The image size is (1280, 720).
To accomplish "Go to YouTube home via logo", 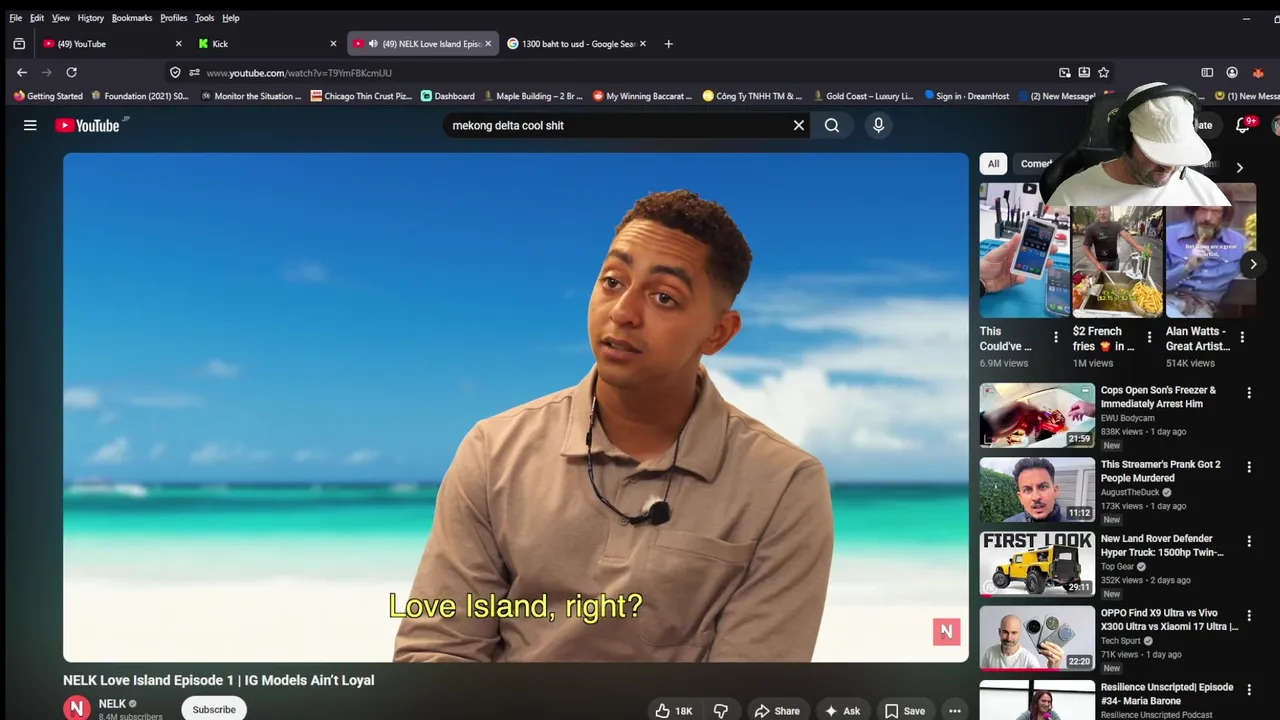I will [x=87, y=125].
